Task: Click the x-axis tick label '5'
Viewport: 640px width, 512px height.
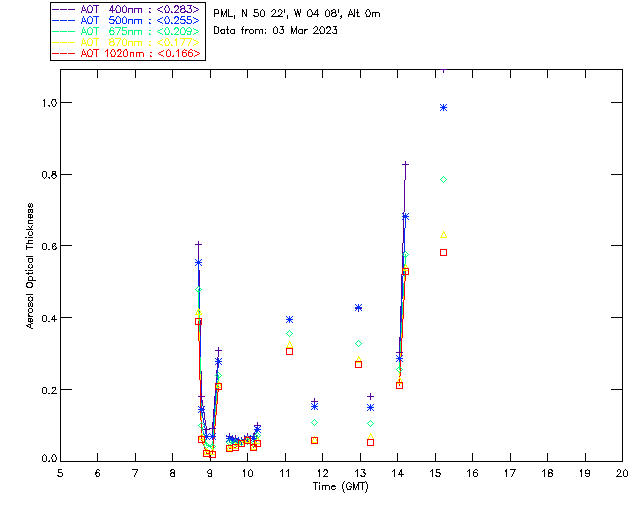Action: (60, 473)
